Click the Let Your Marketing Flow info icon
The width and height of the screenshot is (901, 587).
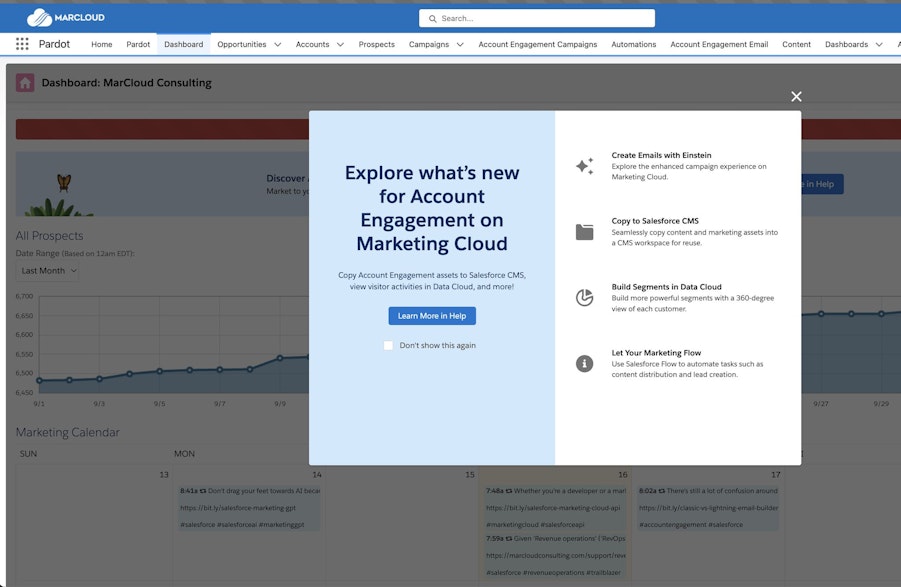pos(584,364)
